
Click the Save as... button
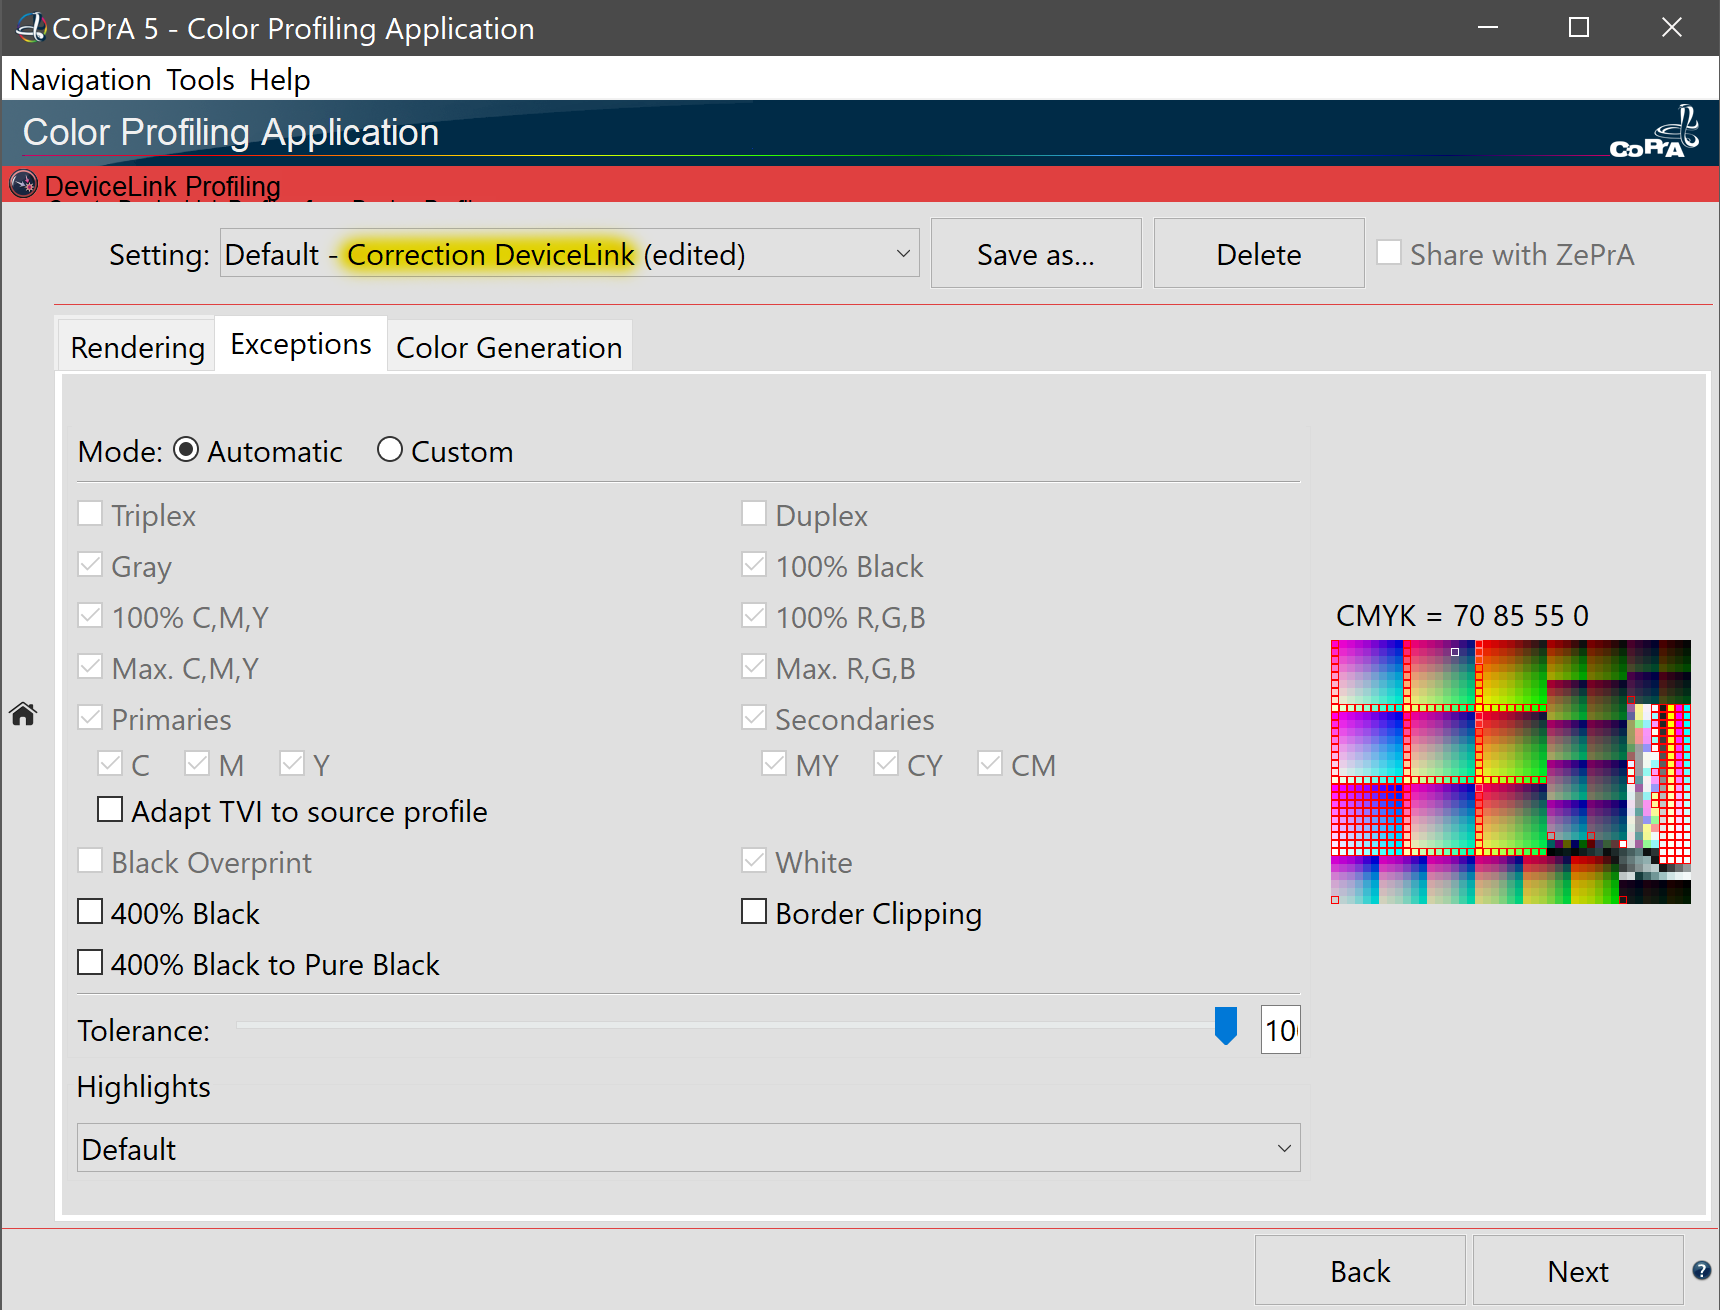coord(1035,254)
